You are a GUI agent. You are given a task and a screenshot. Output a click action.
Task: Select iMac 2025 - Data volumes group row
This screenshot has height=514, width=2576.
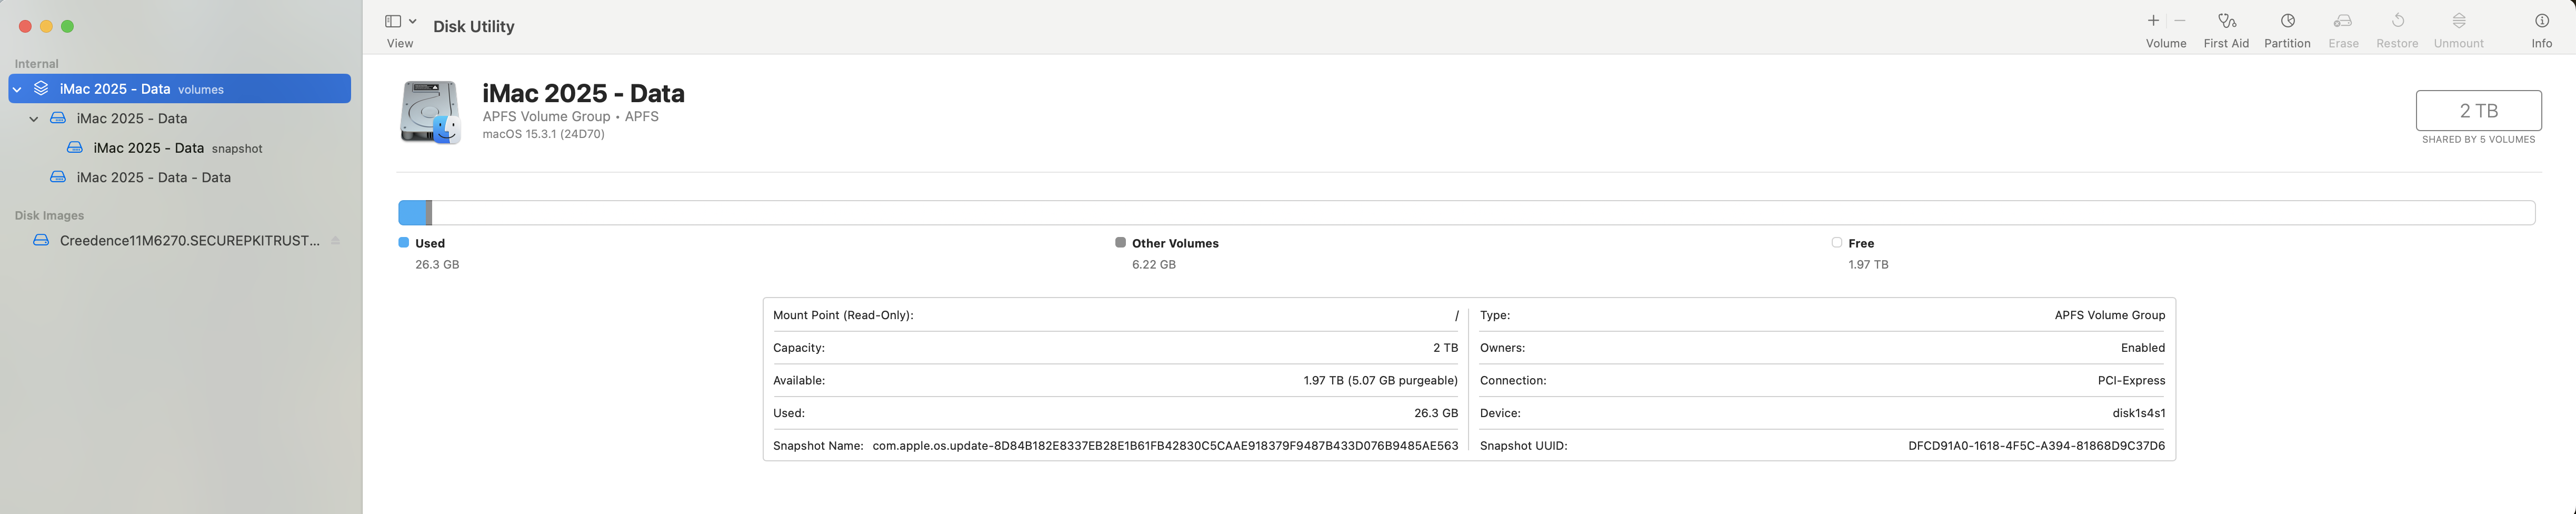pyautogui.click(x=180, y=89)
